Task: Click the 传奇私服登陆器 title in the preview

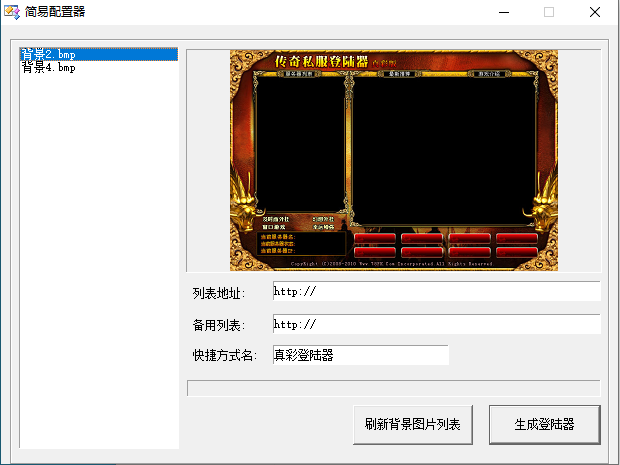Action: [x=320, y=62]
